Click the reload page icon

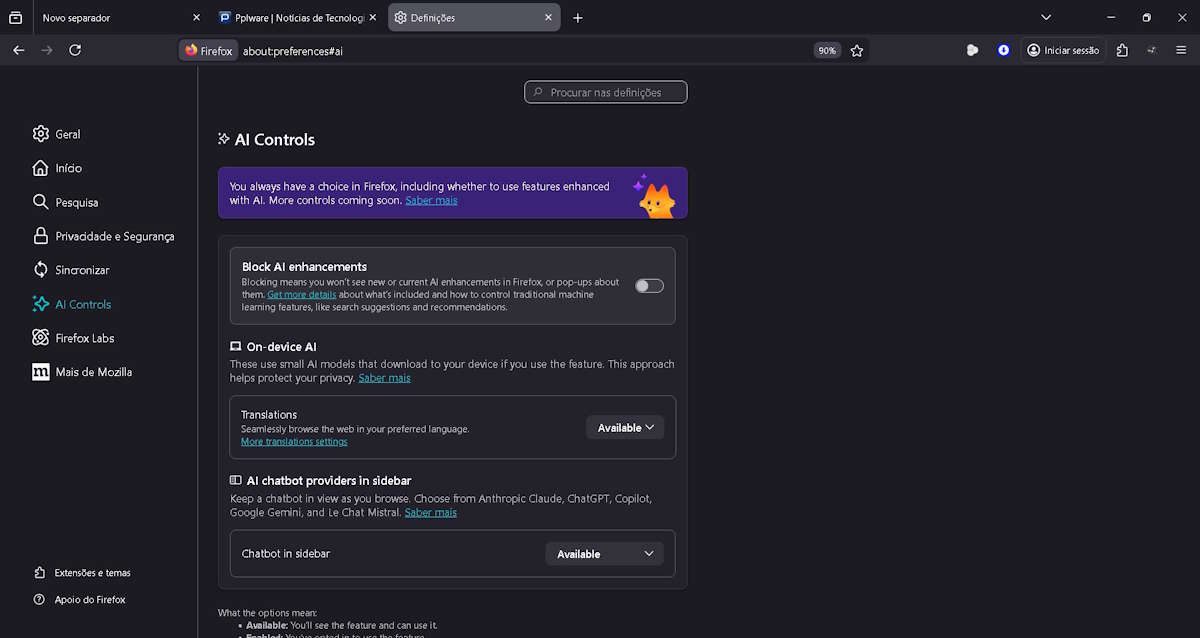[x=75, y=50]
